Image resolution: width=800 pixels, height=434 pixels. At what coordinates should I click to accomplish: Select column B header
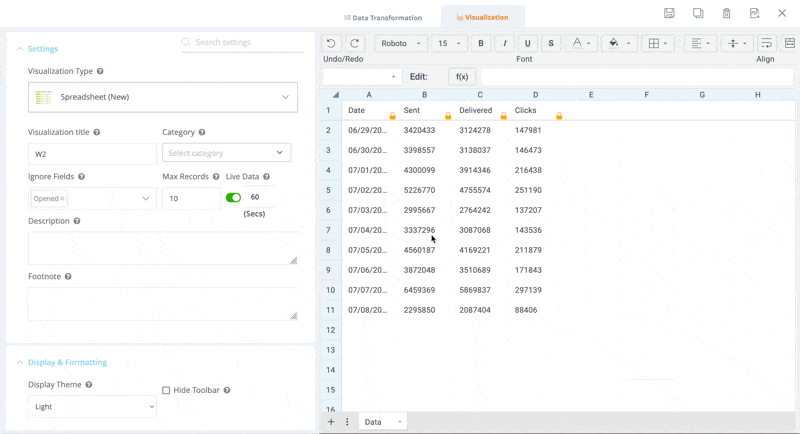pos(424,95)
